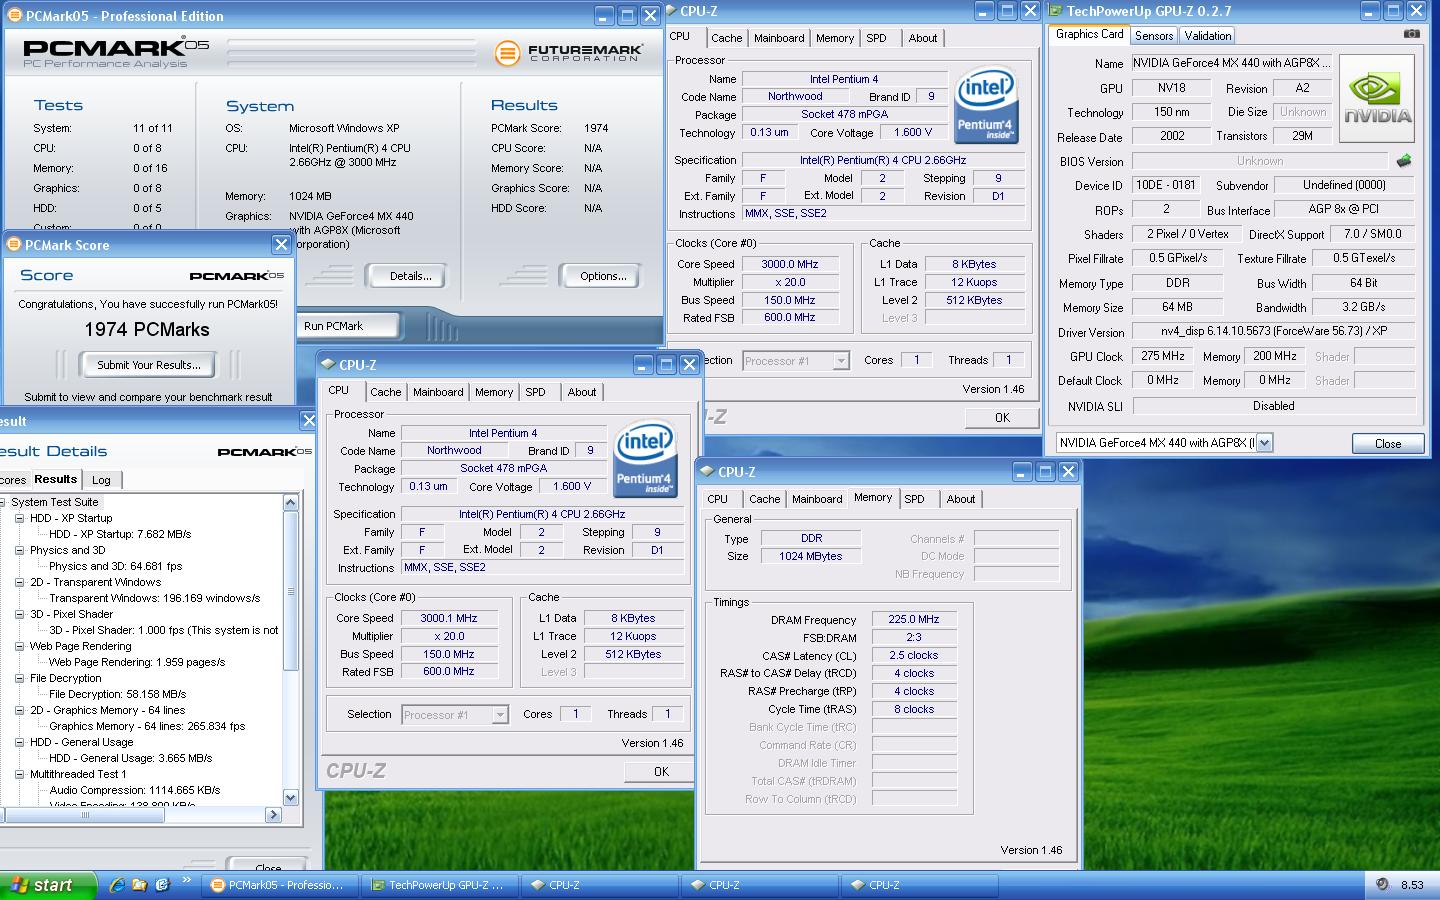Viewport: 1440px width, 900px height.
Task: Close the PCMark Score dialog
Action: pyautogui.click(x=281, y=244)
